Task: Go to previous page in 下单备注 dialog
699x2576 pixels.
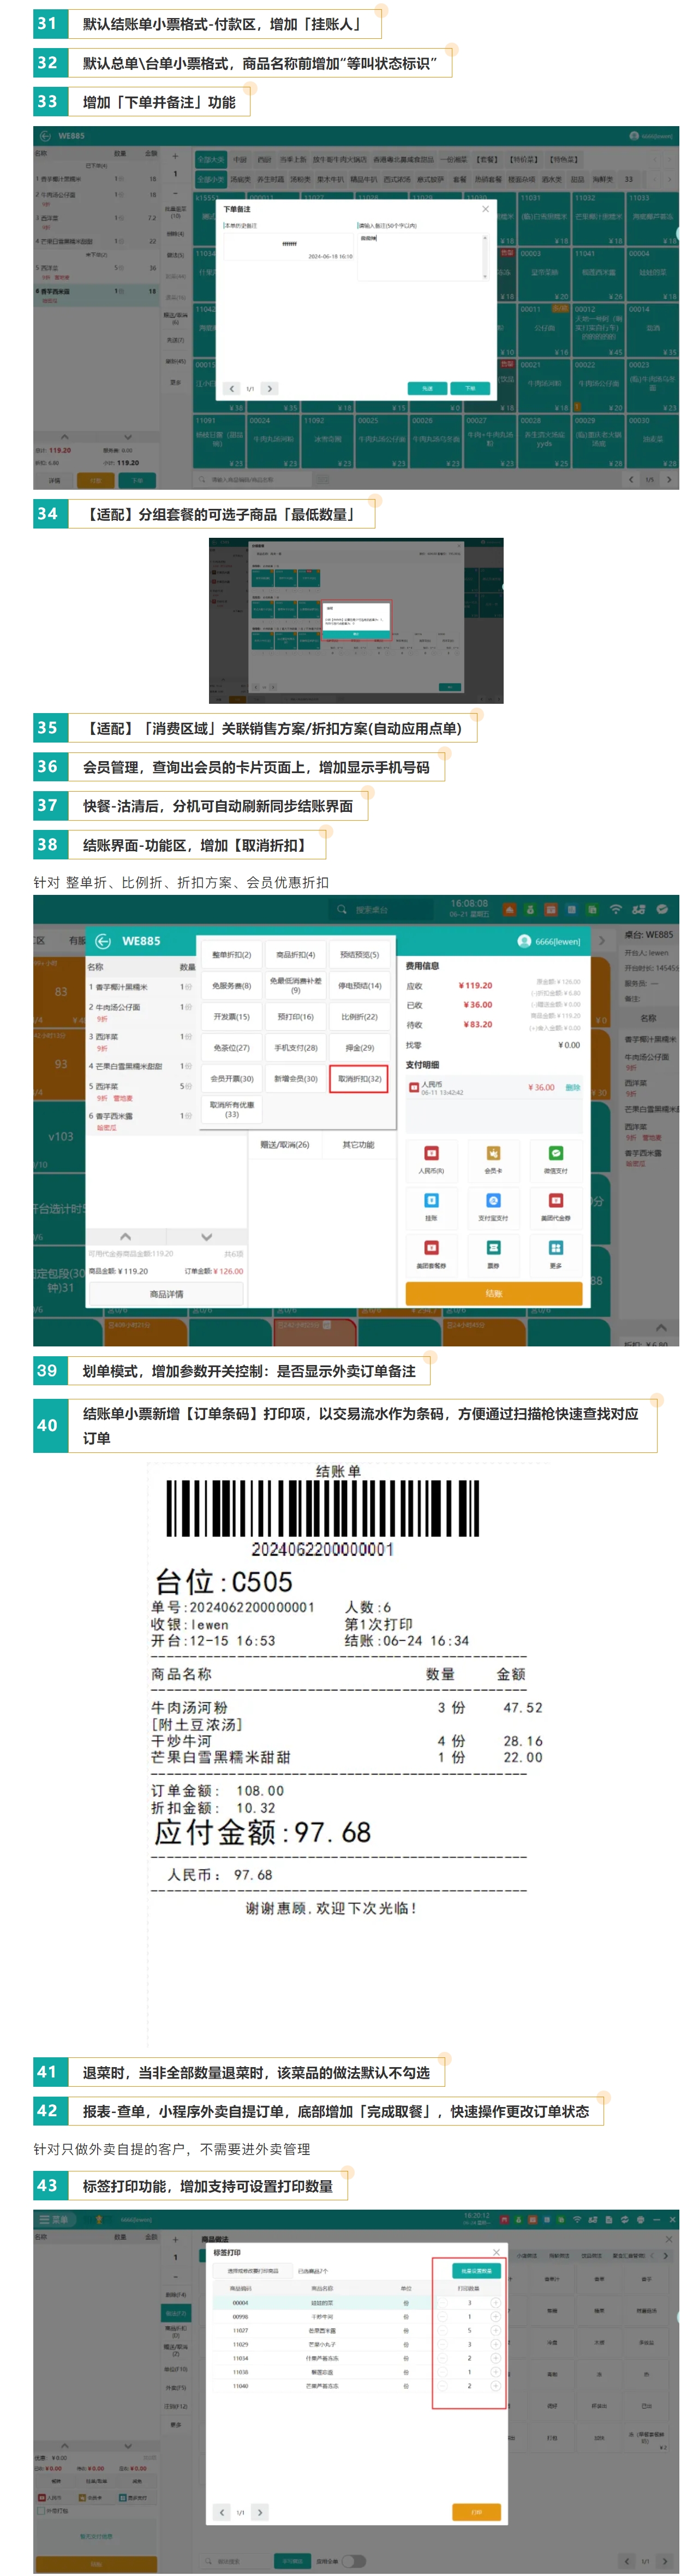Action: [232, 388]
